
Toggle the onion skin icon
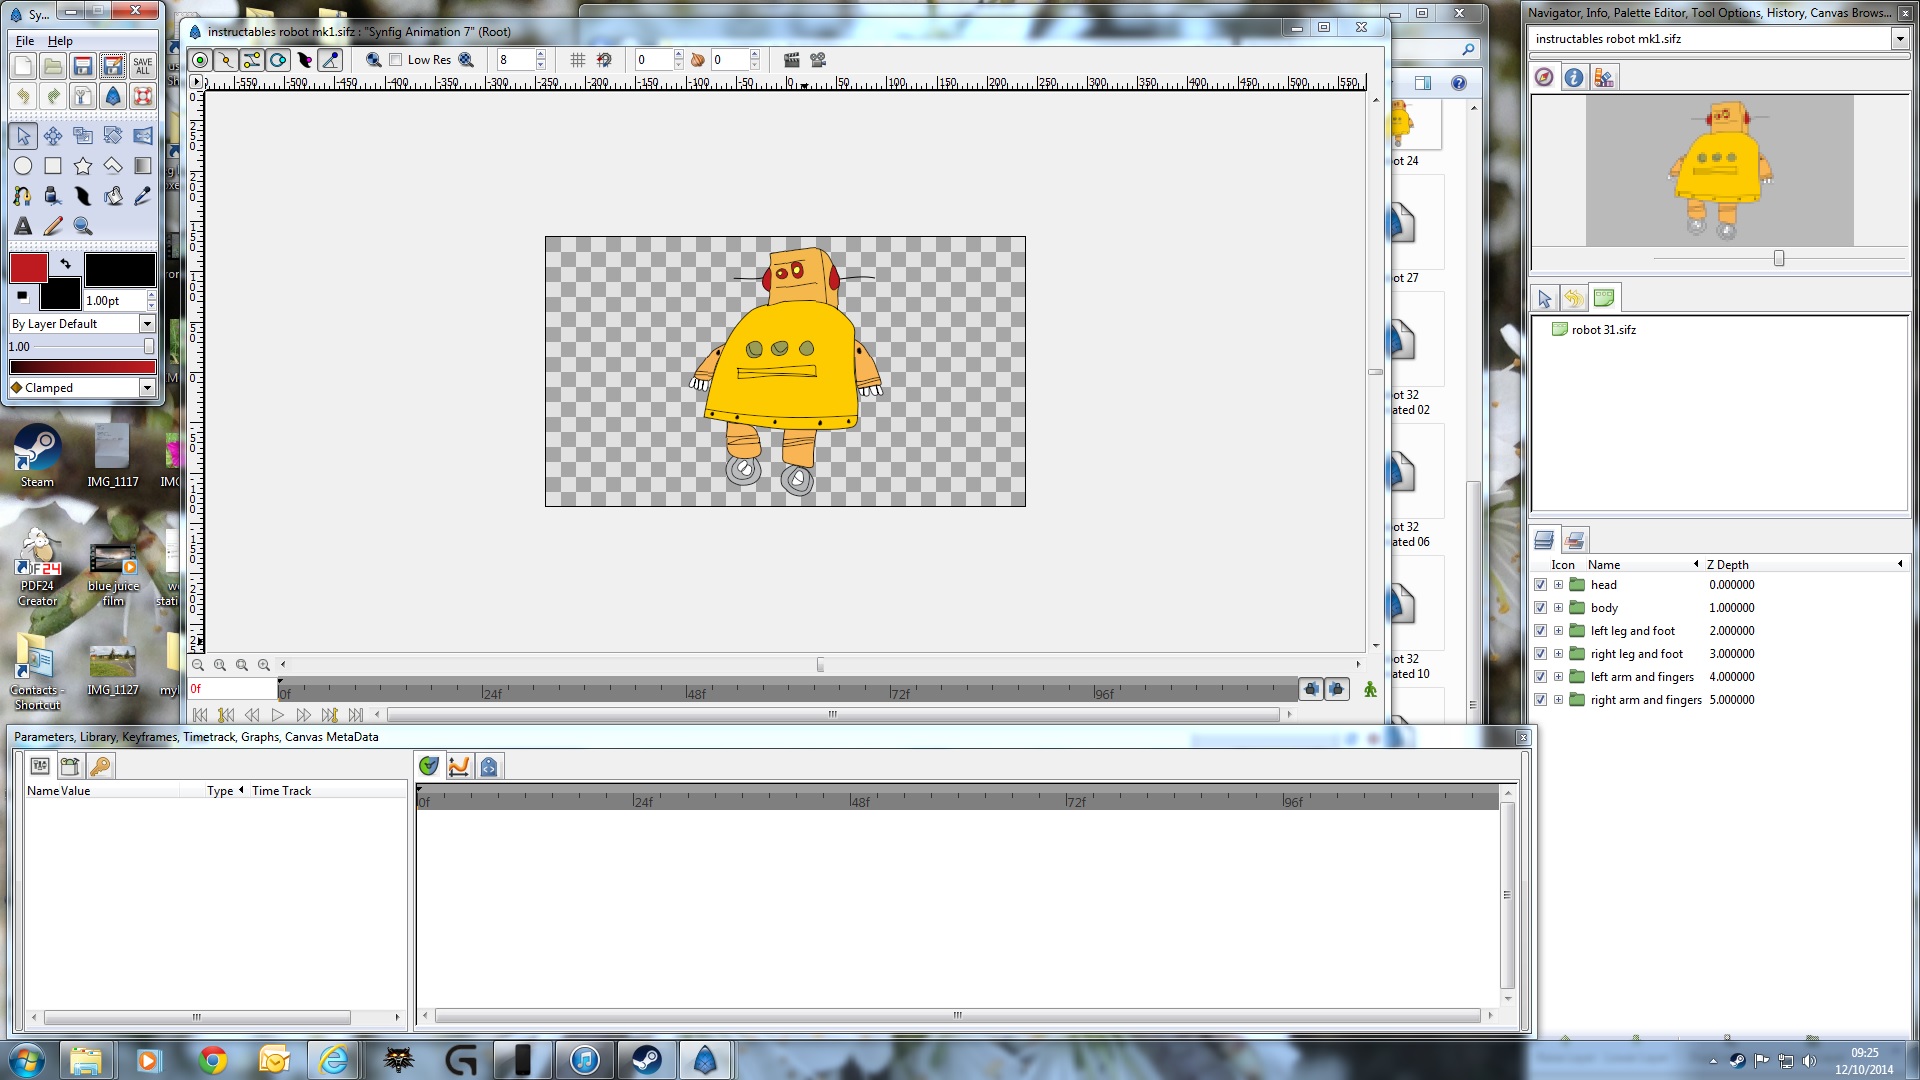(x=697, y=60)
